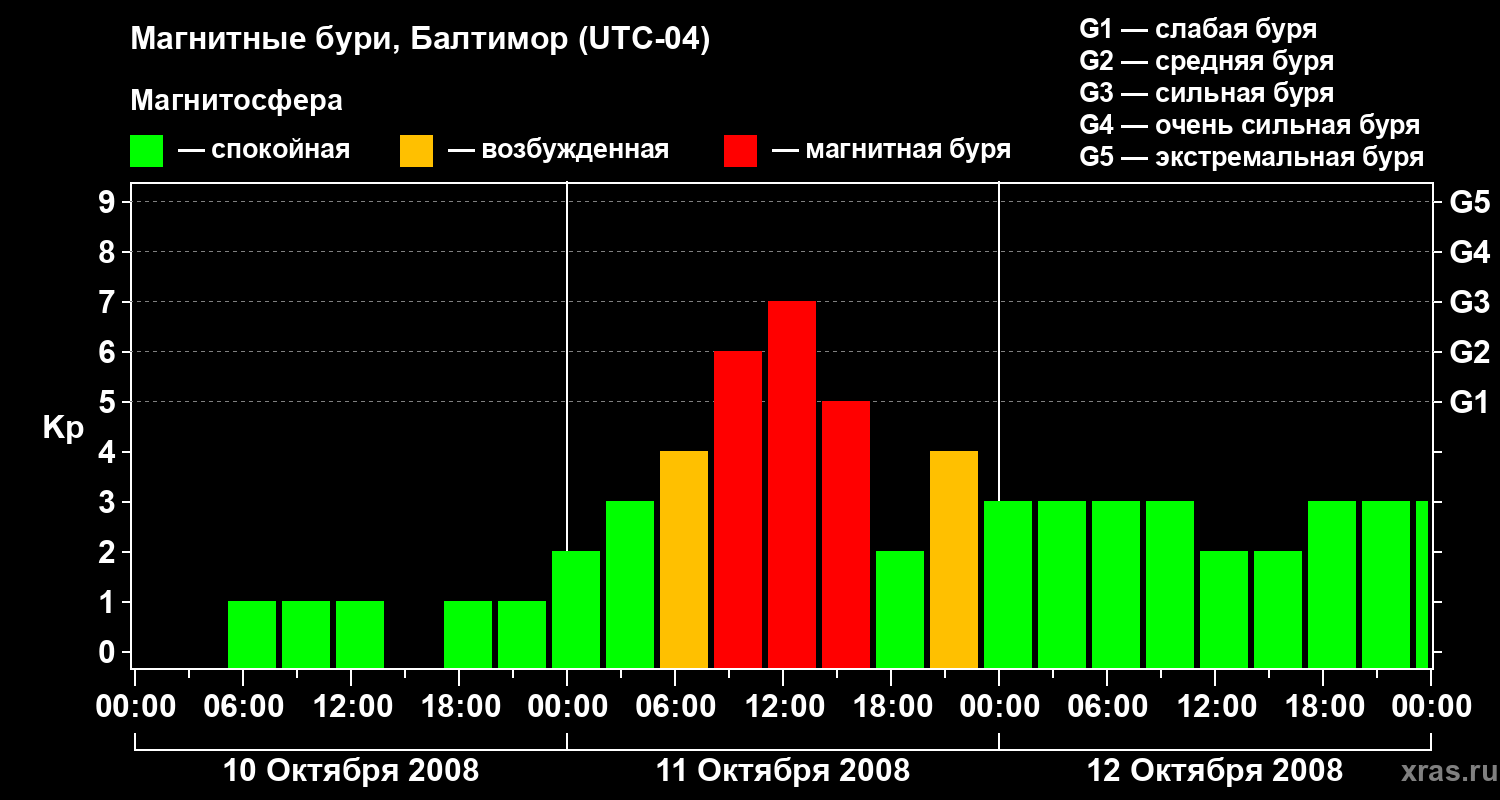Click the "11 Октября 2008" date label

click(783, 771)
